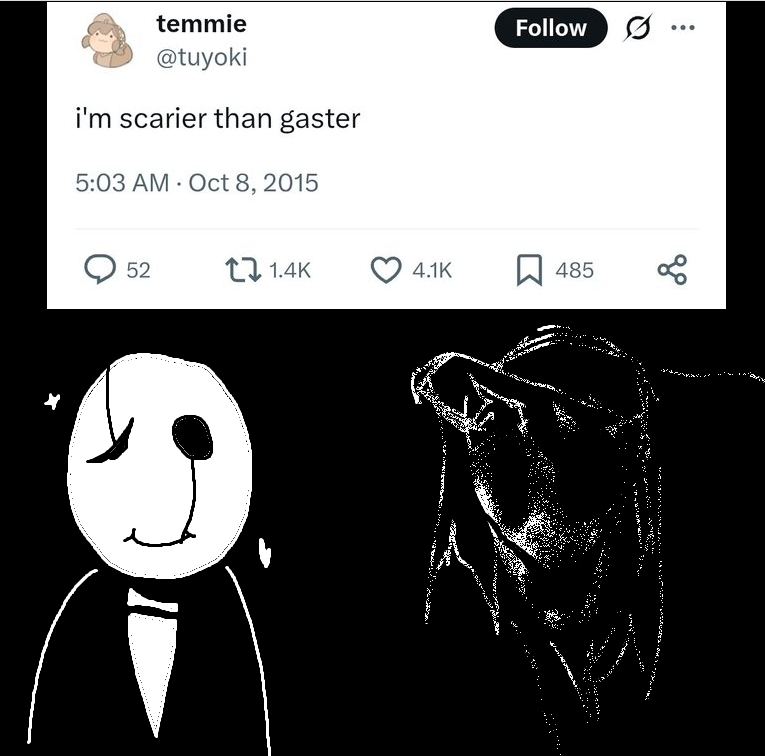Click the Follow button
Viewport: 765px width, 756px height.
point(551,28)
